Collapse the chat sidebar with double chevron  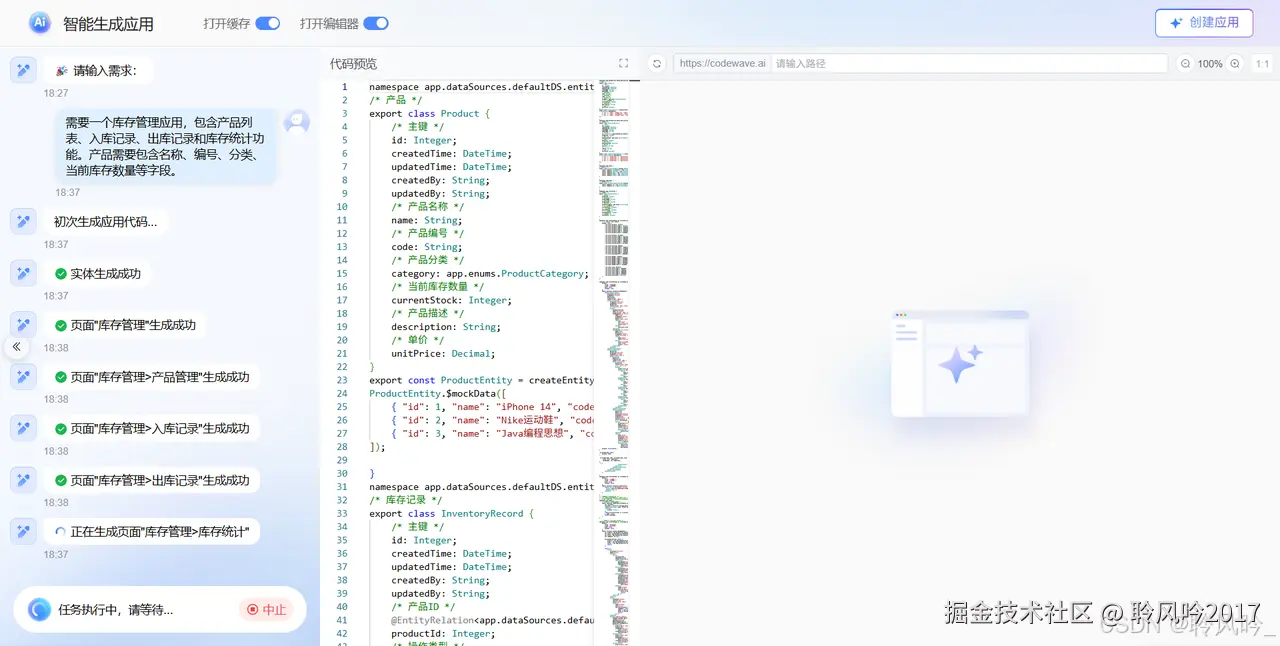[x=17, y=346]
